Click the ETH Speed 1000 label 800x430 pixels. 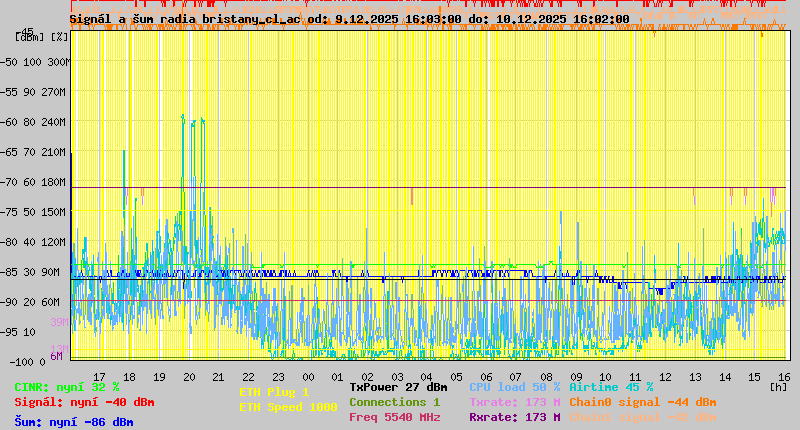287,407
